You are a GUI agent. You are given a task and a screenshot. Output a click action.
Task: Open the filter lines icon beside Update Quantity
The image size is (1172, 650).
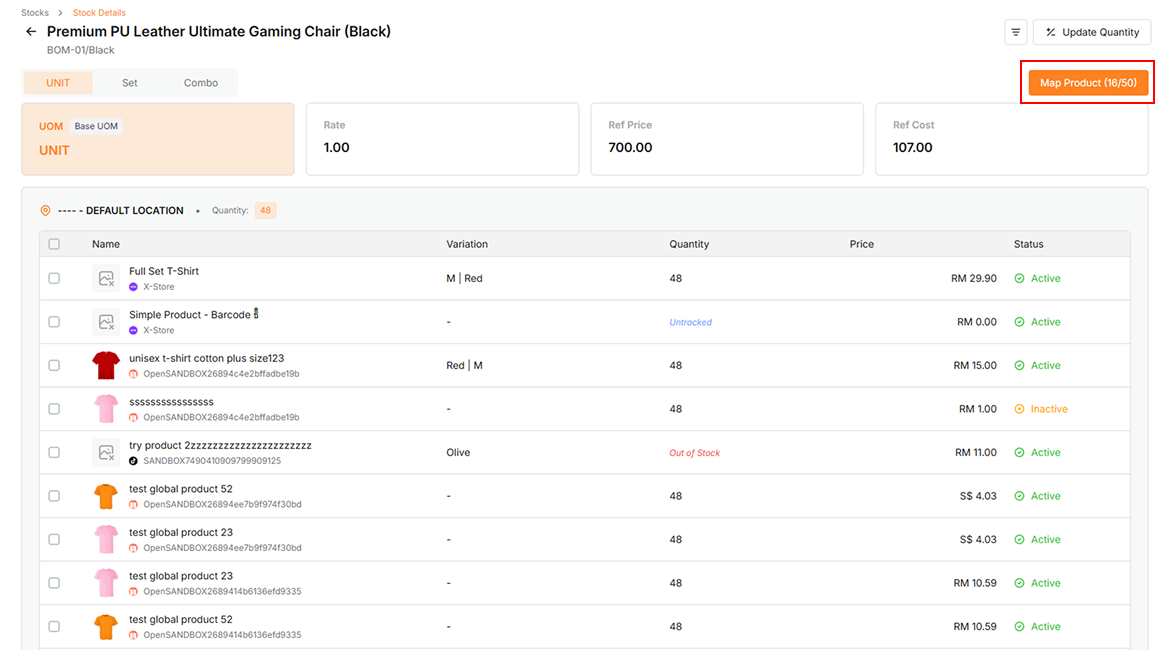point(1015,32)
